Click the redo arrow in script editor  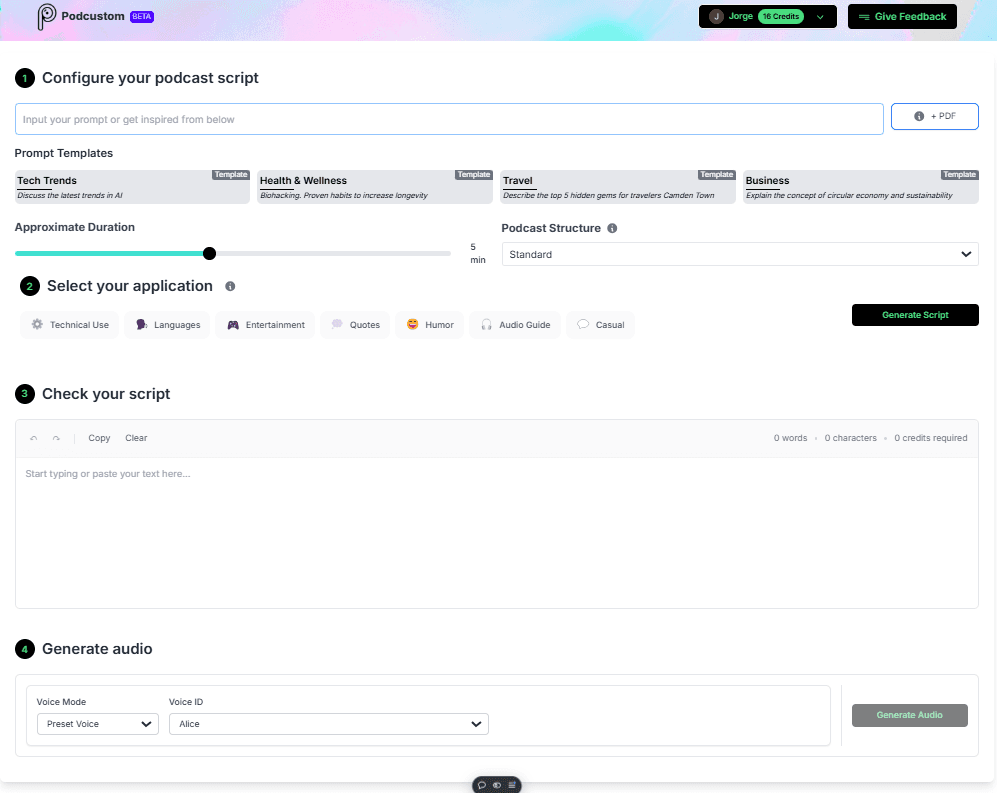[57, 437]
